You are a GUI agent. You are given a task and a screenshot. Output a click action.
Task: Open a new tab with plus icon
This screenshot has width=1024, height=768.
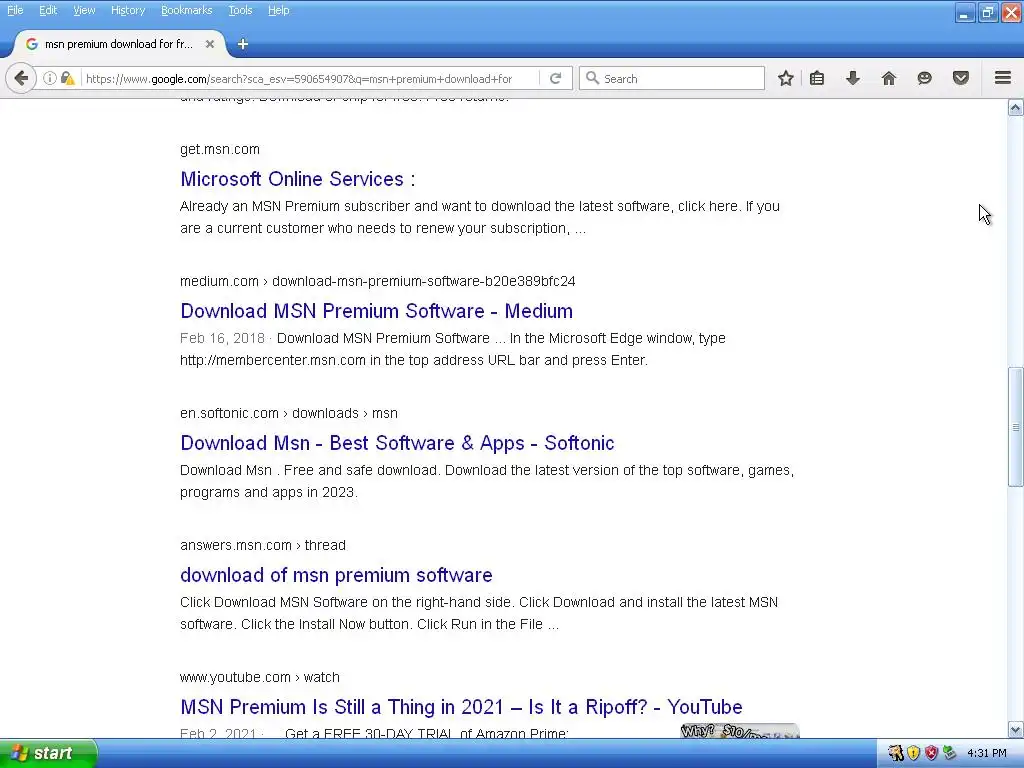[243, 44]
